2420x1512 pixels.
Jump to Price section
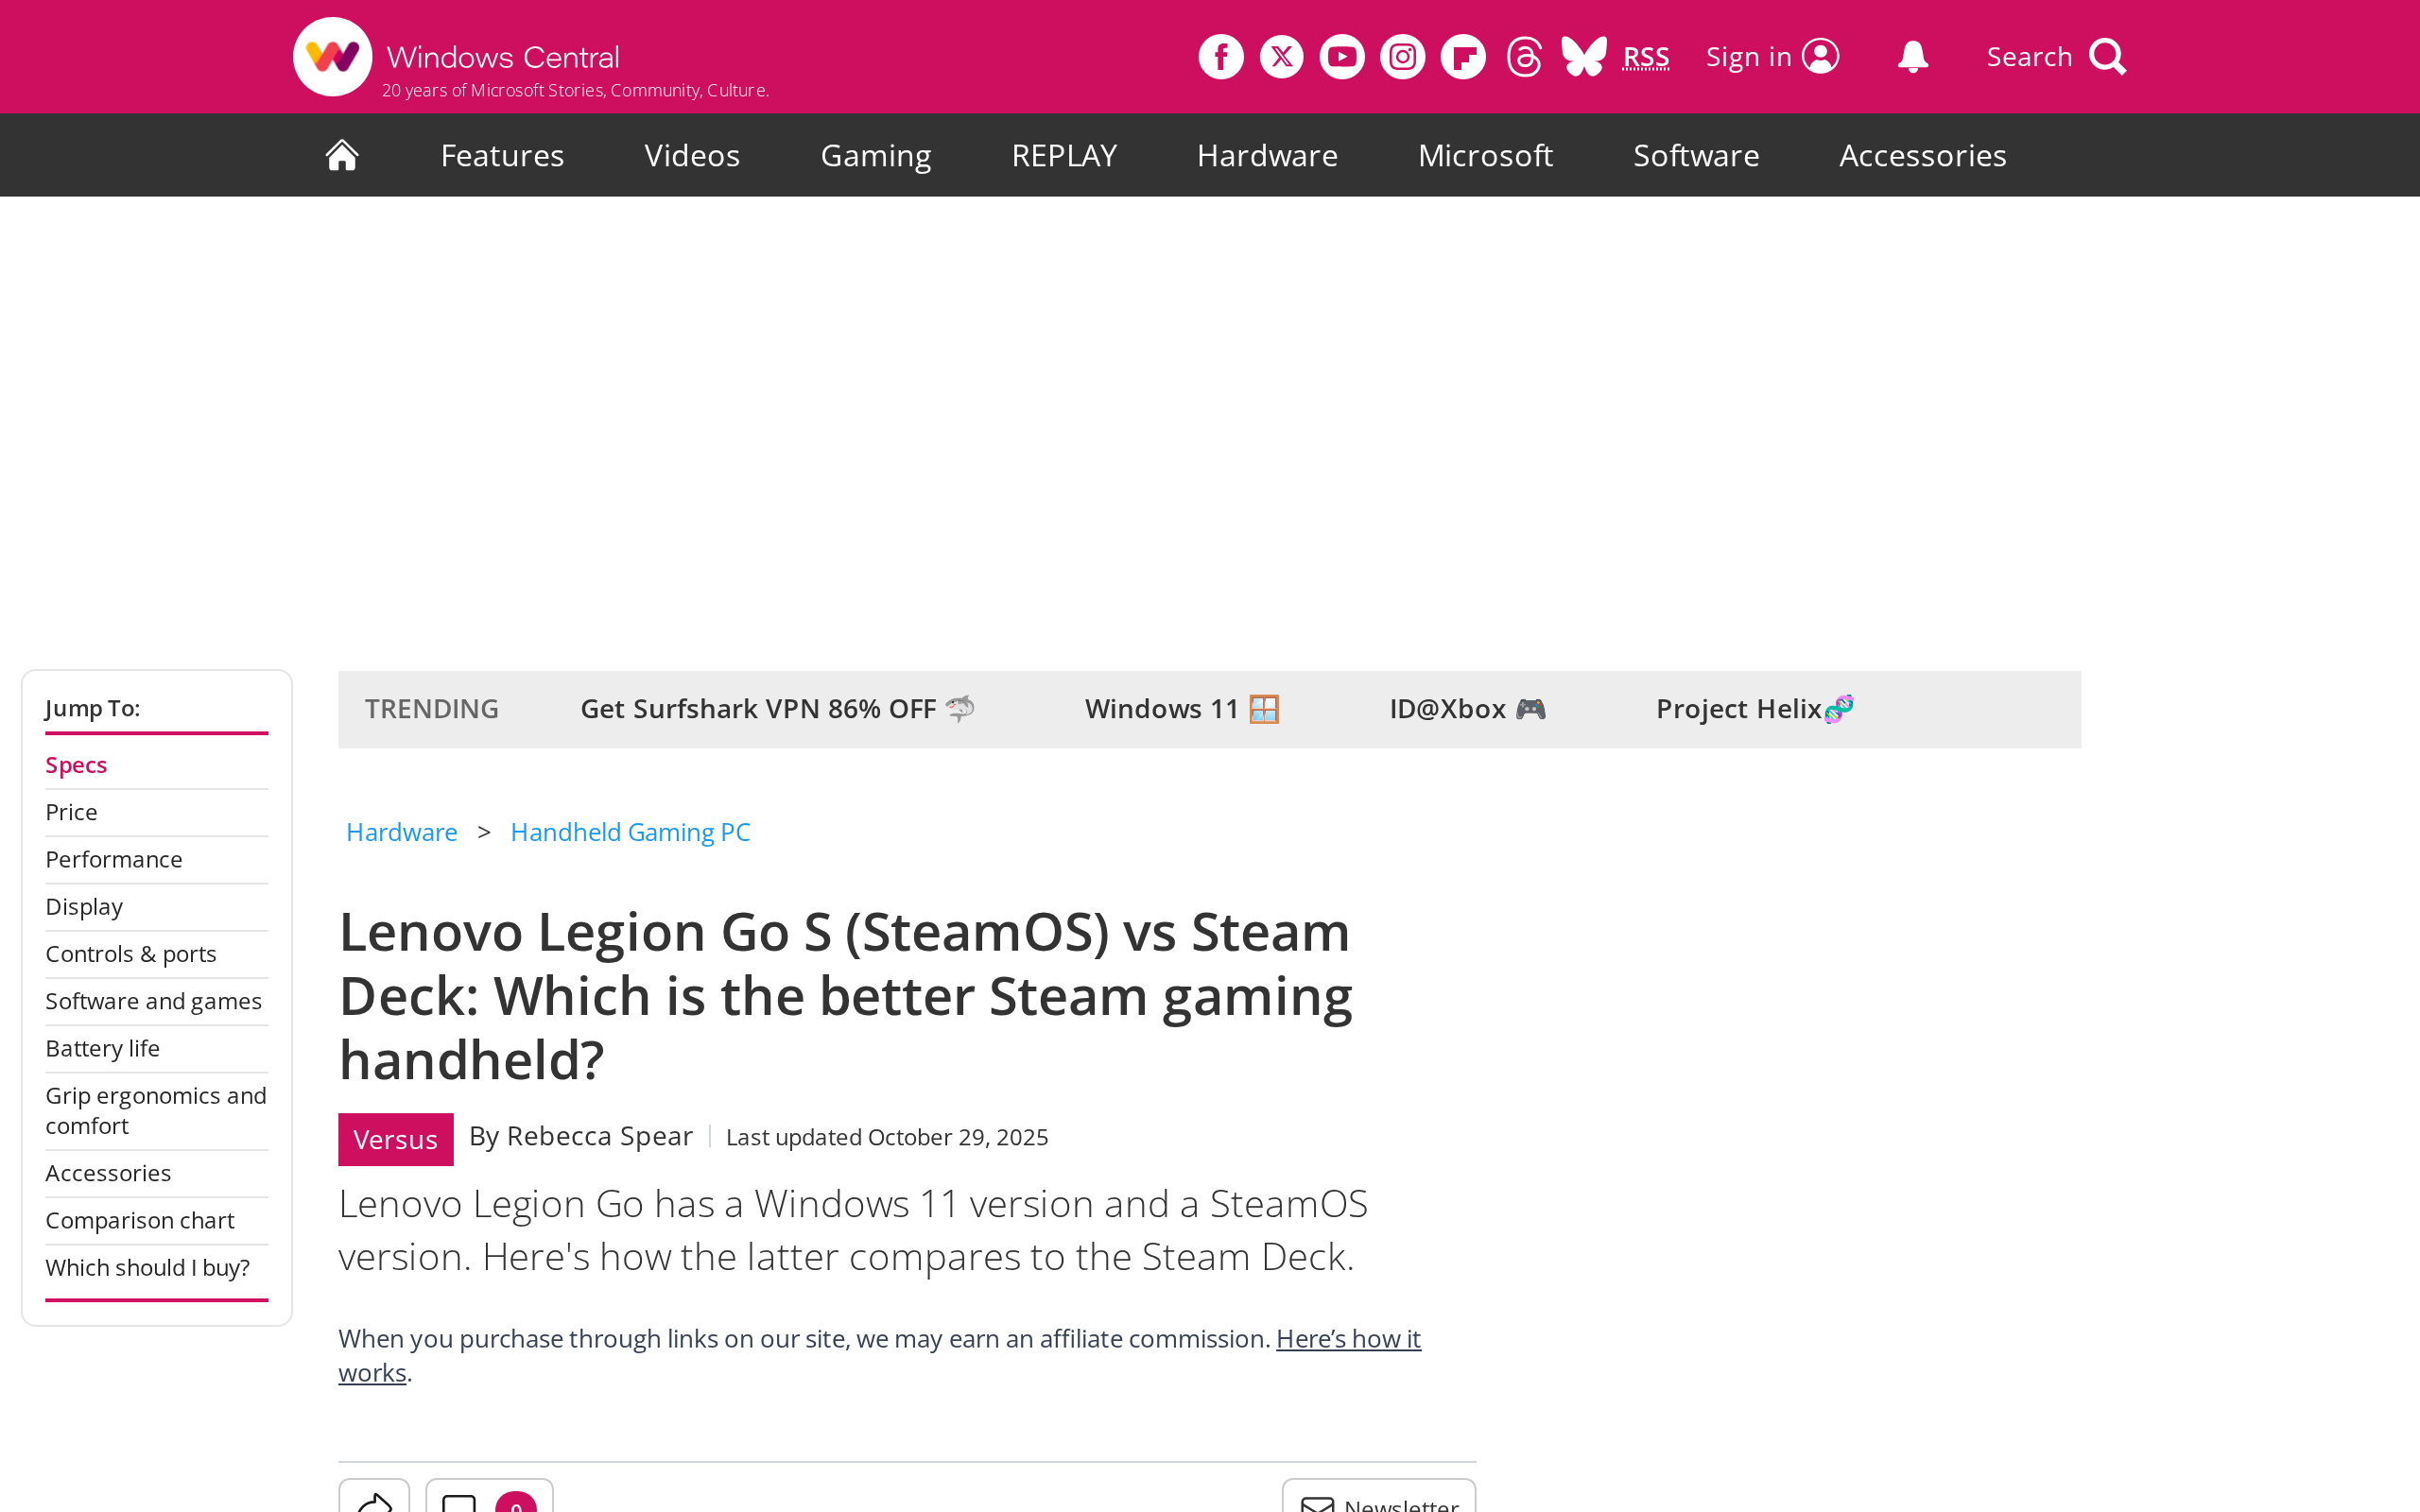pos(71,812)
